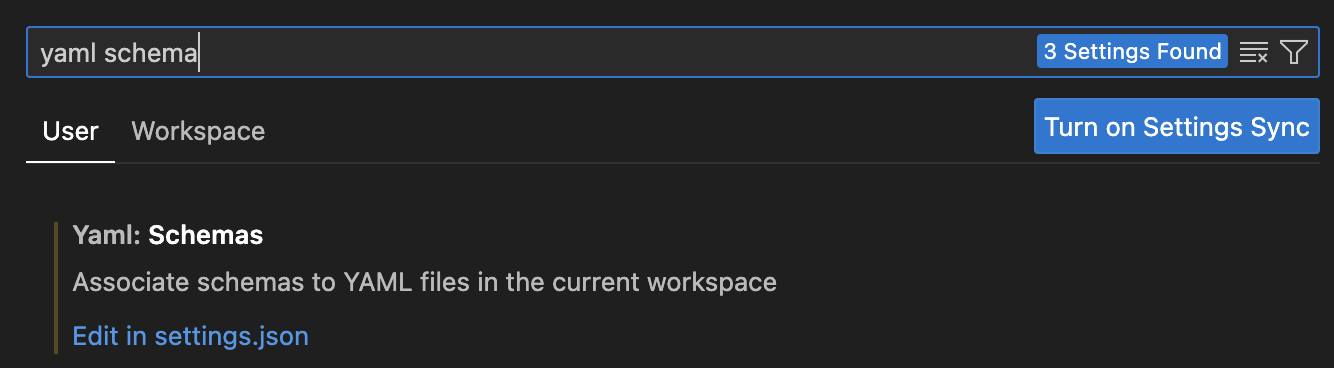The width and height of the screenshot is (1334, 368).
Task: Click the '3 Settings Found' badge
Action: click(x=1132, y=52)
